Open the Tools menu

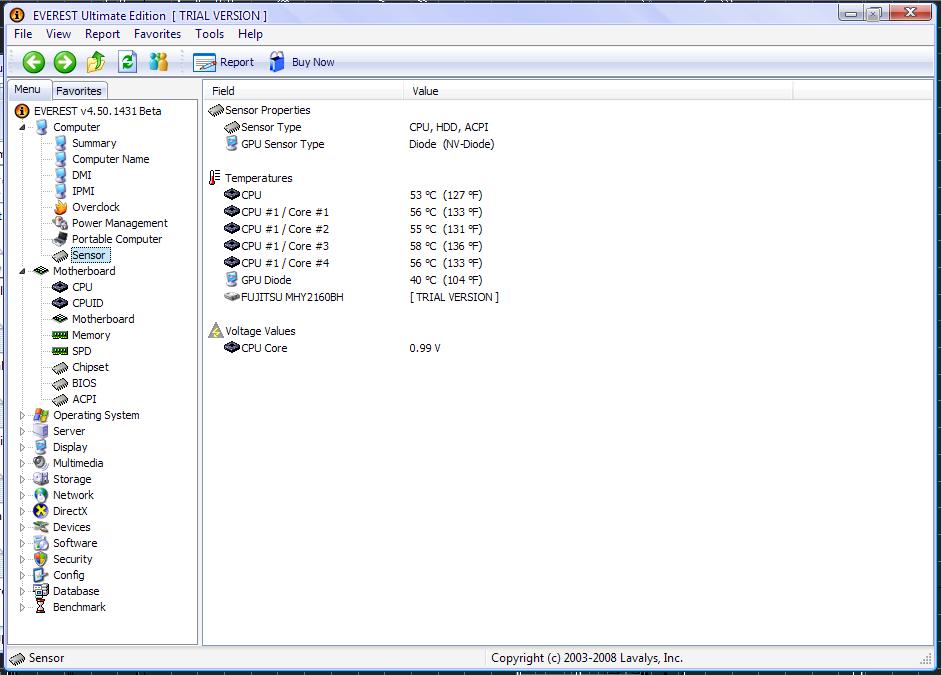coord(209,34)
